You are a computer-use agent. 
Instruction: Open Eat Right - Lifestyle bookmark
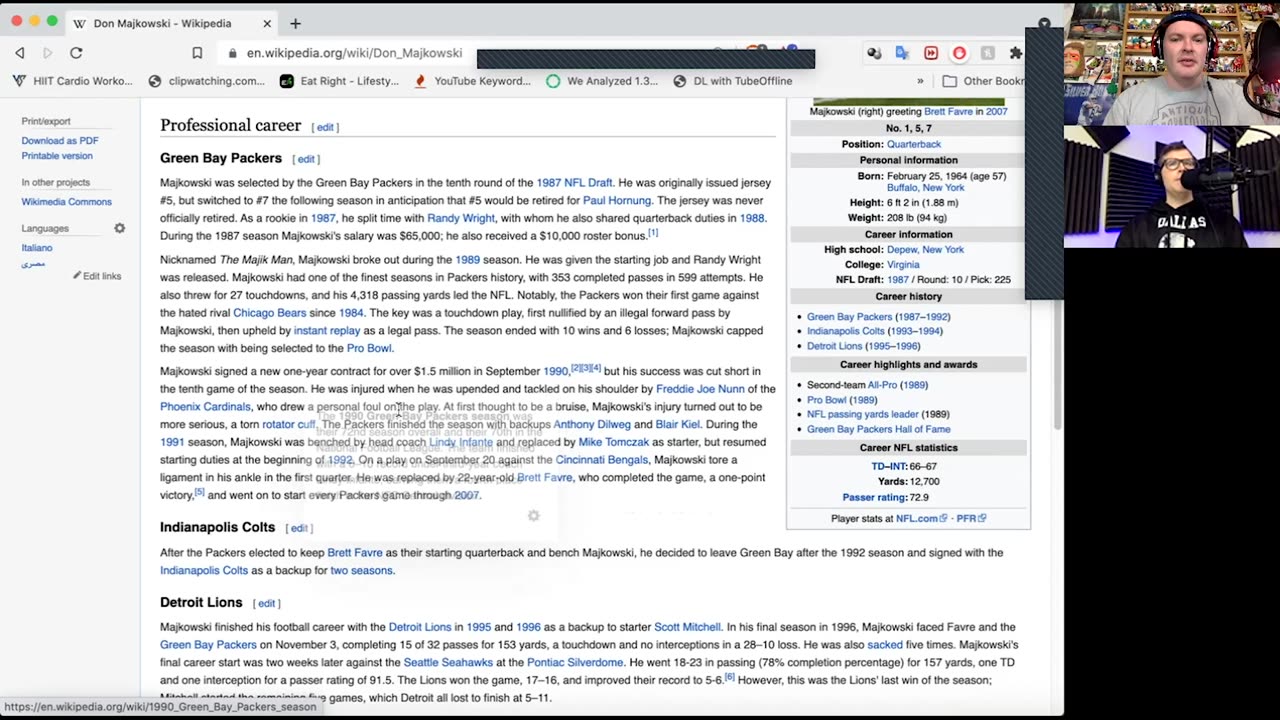point(339,81)
